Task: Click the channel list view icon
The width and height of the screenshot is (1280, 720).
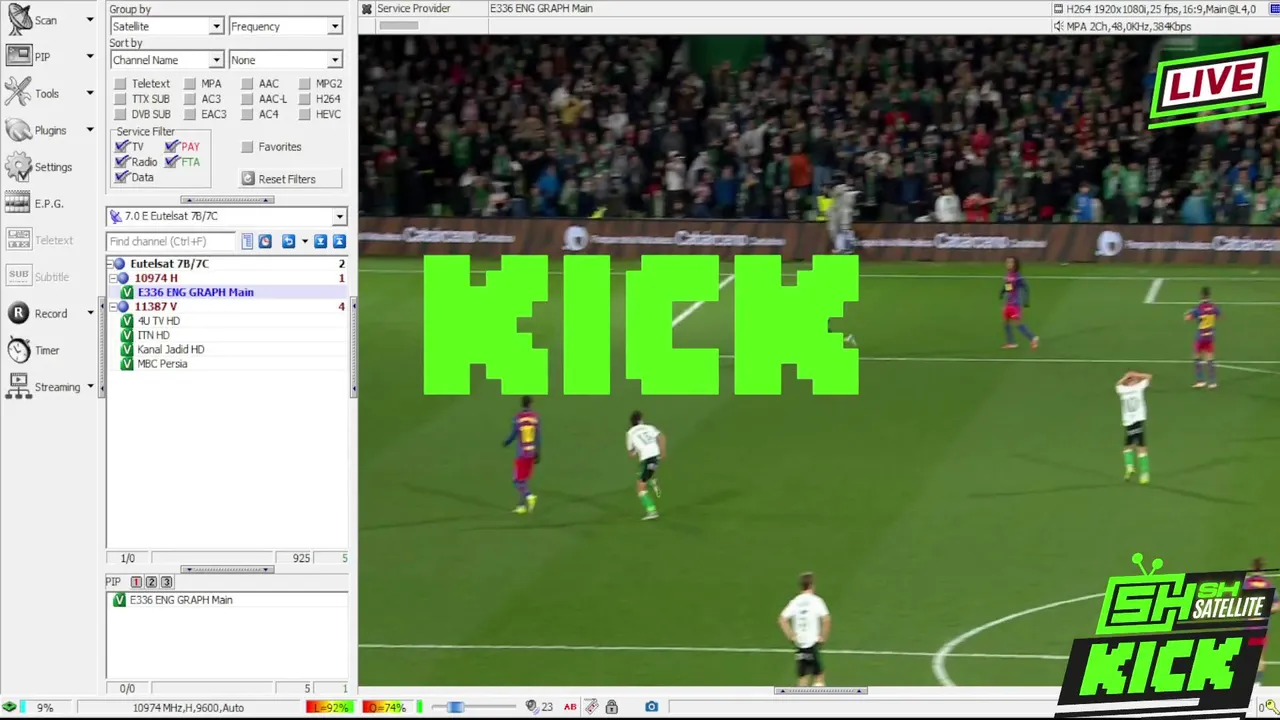Action: [x=247, y=241]
